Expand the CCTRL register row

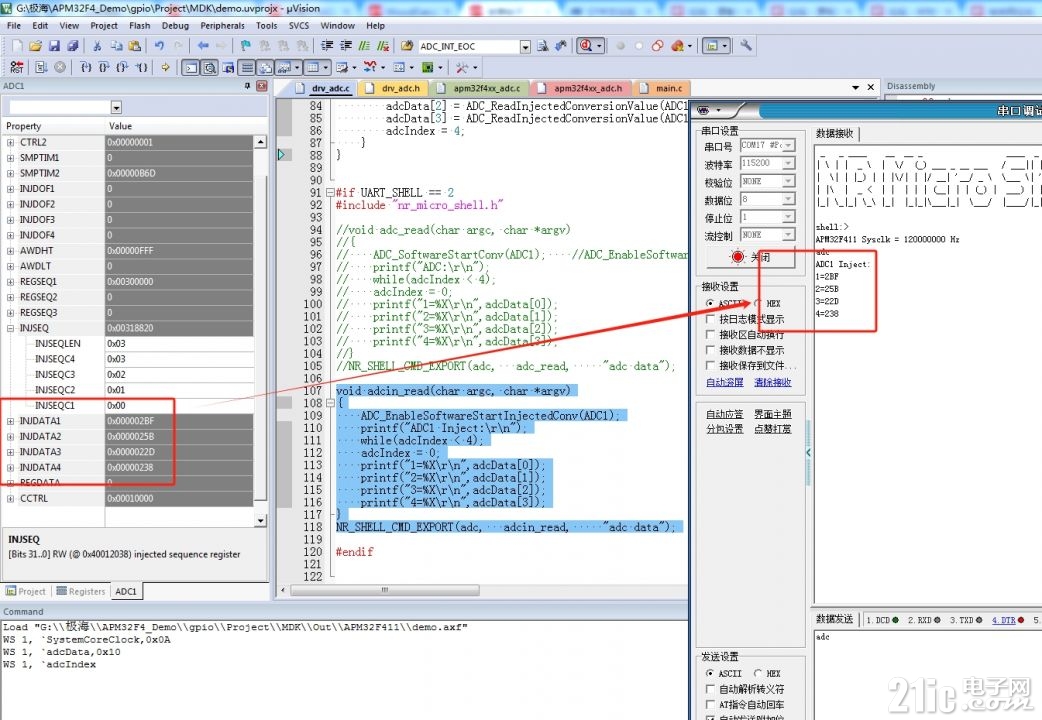click(11, 498)
